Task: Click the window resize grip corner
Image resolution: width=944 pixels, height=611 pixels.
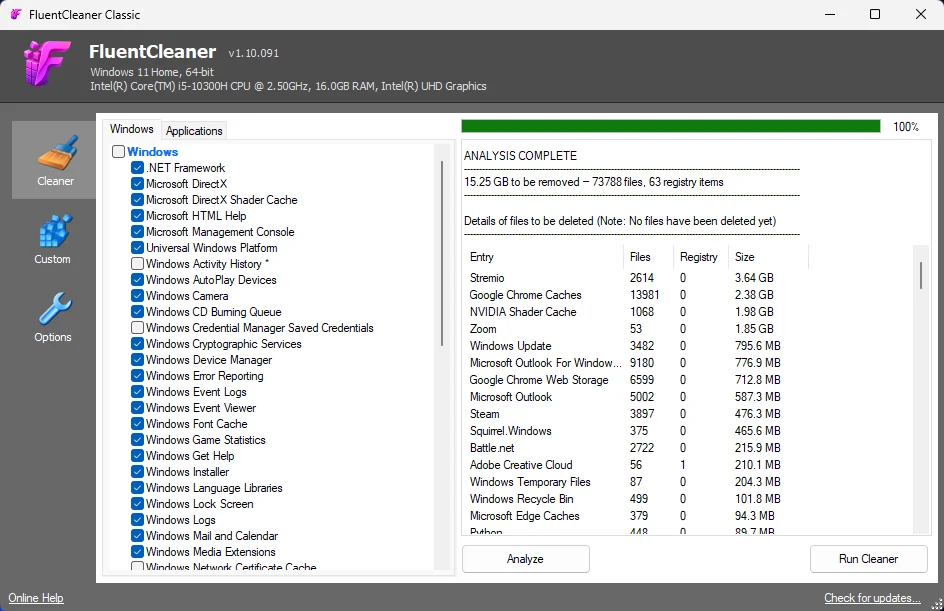Action: (937, 604)
